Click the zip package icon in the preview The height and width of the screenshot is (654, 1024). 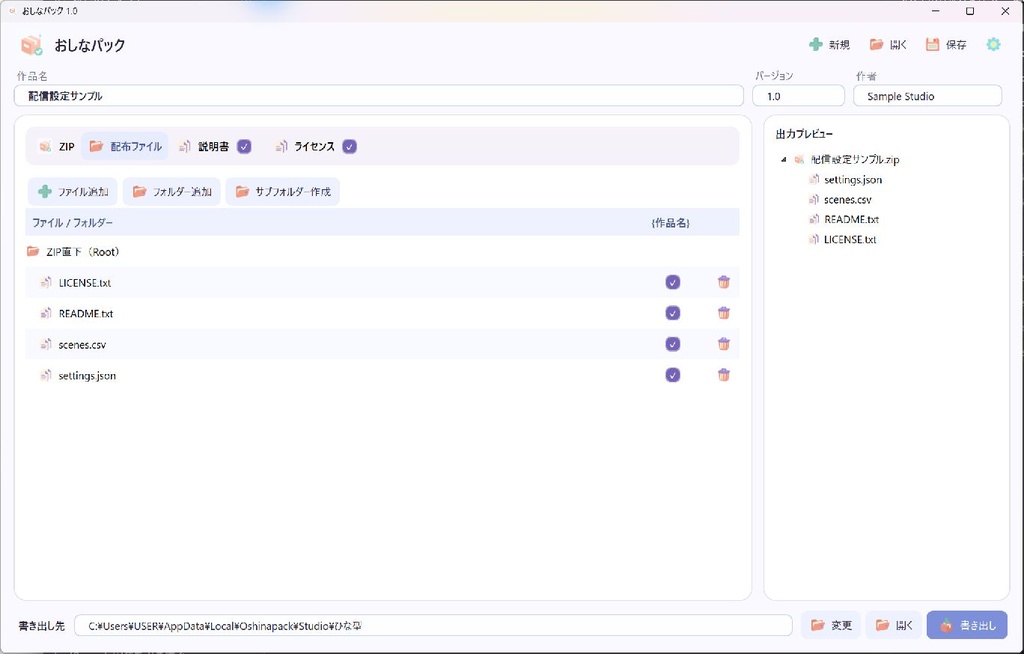tap(799, 159)
